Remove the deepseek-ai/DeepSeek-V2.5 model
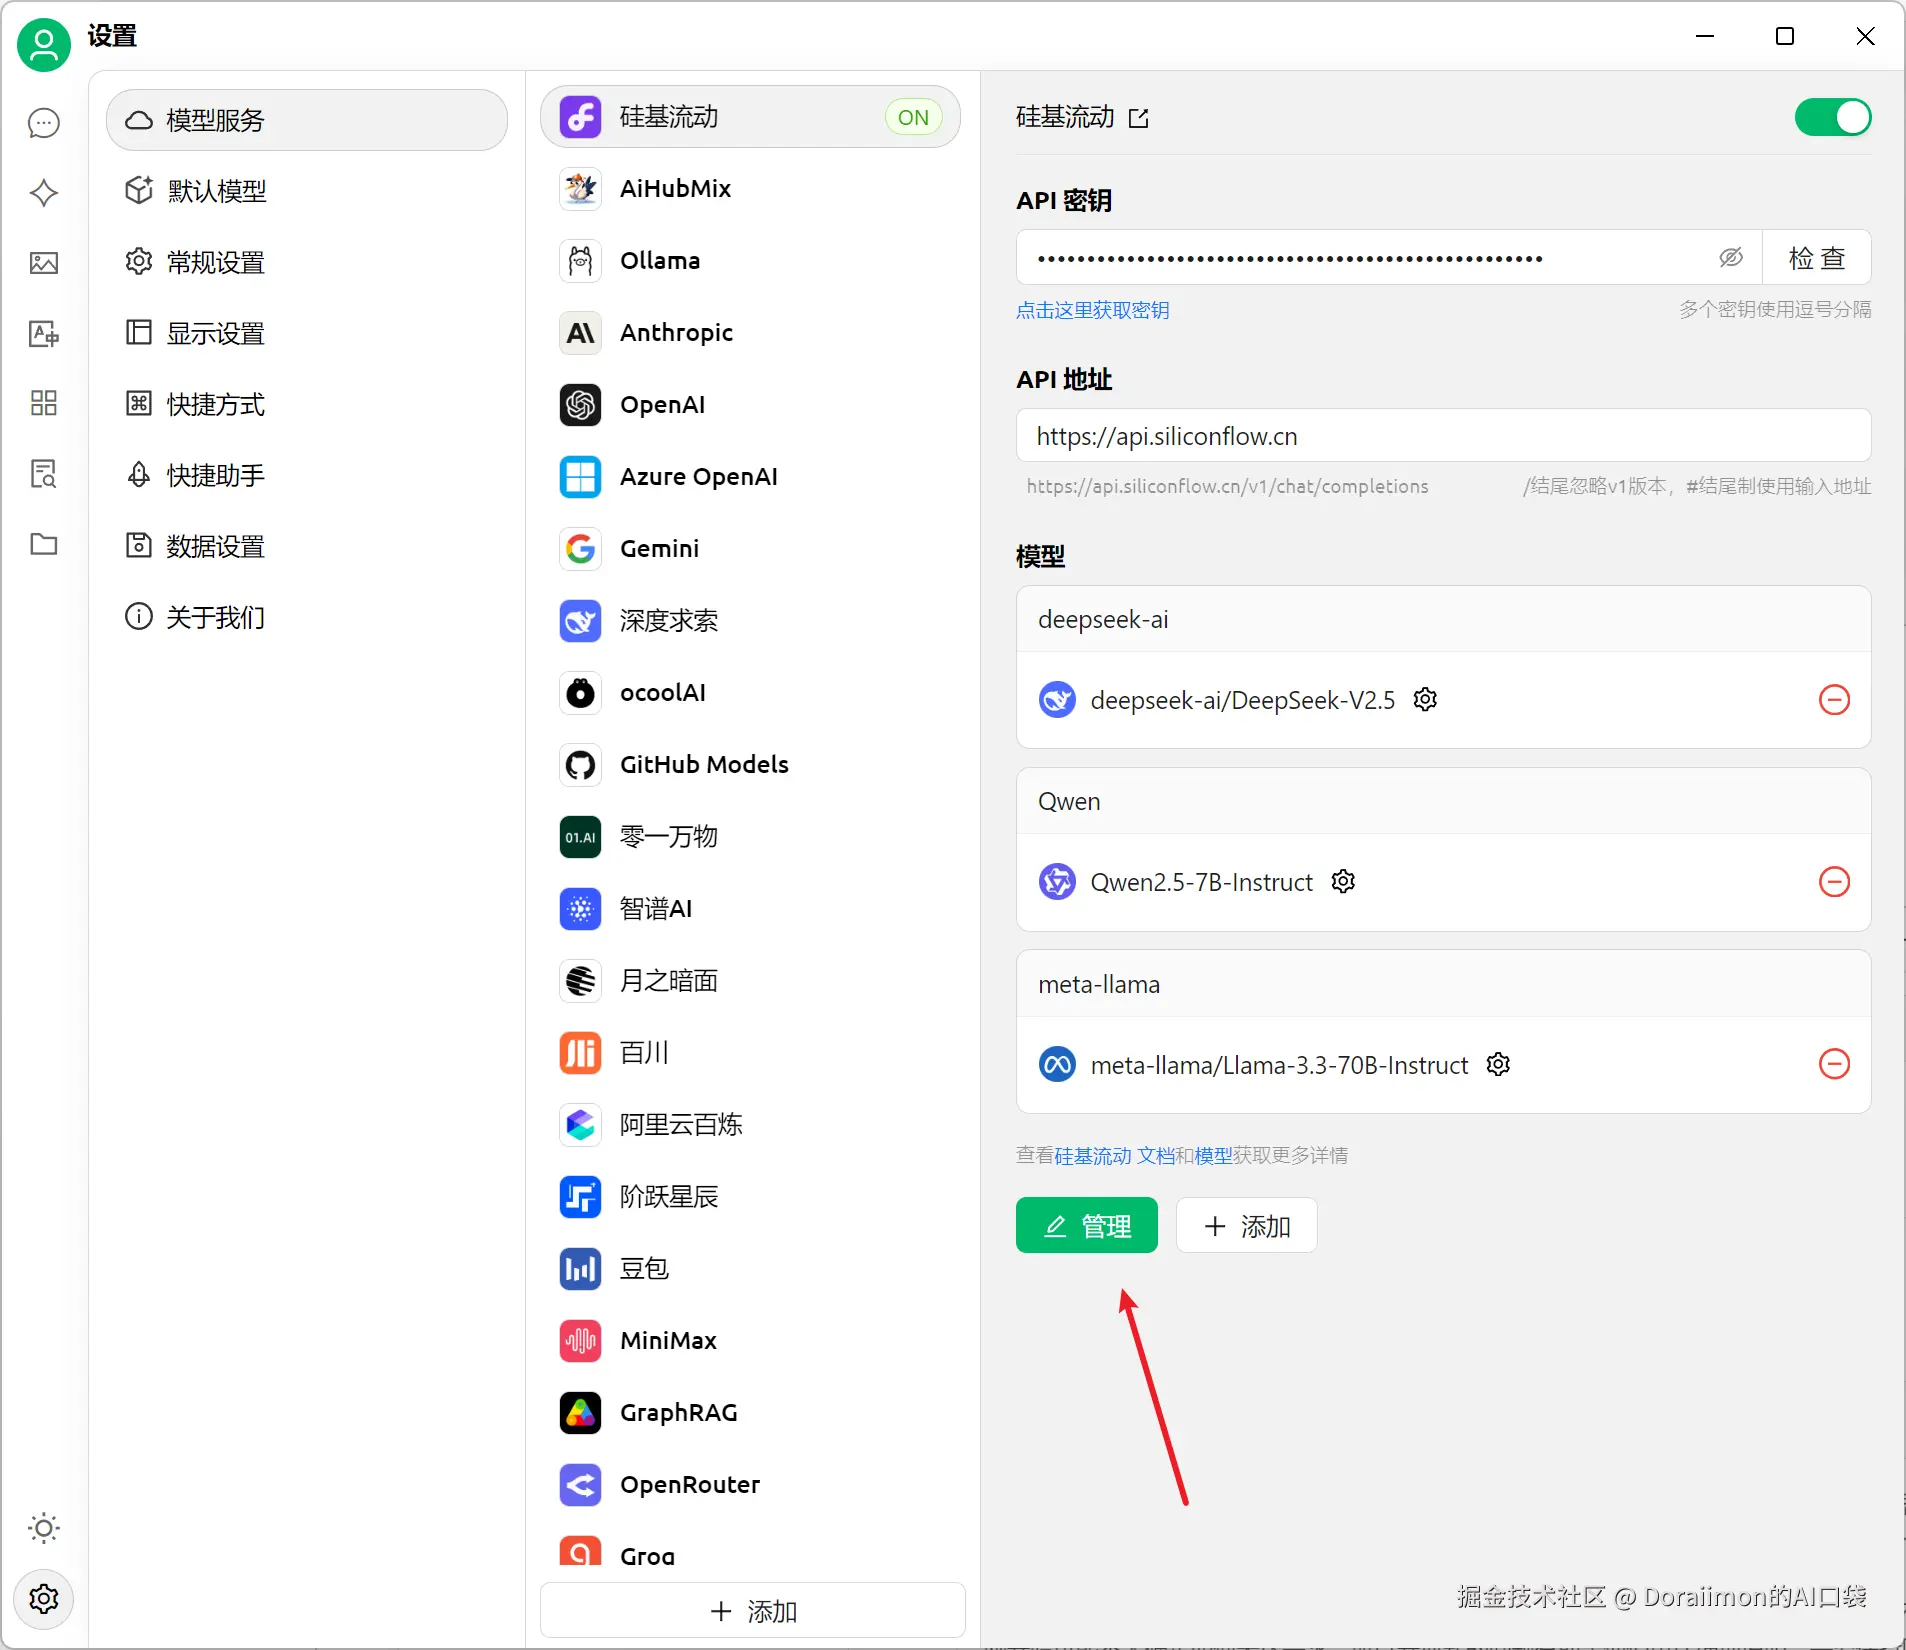 [x=1834, y=700]
